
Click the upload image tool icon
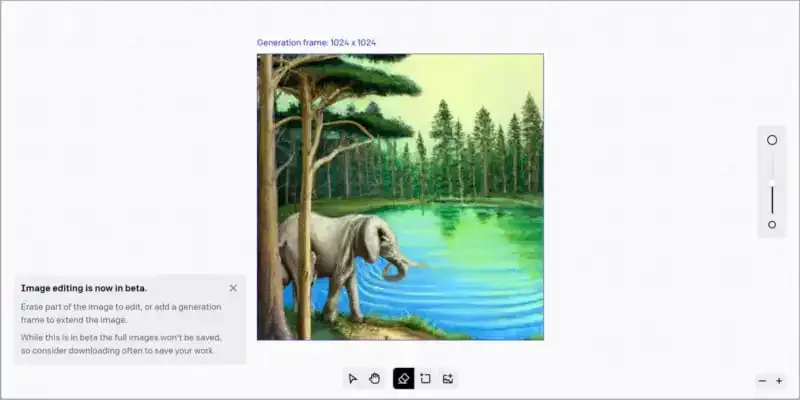448,379
